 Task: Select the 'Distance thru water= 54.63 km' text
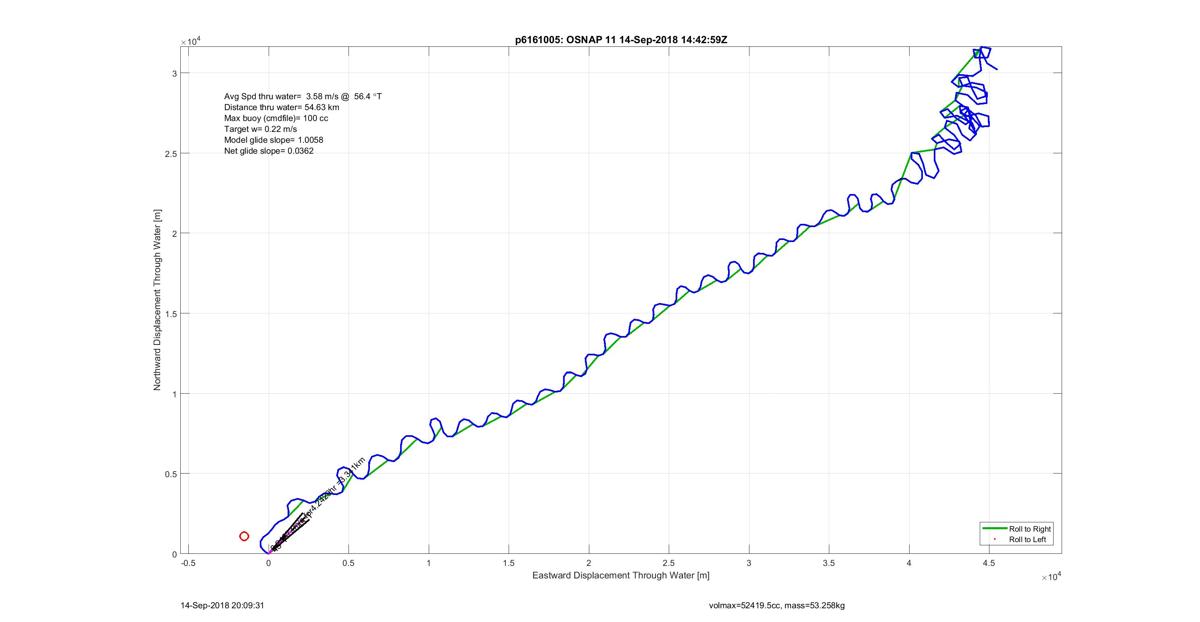point(282,108)
